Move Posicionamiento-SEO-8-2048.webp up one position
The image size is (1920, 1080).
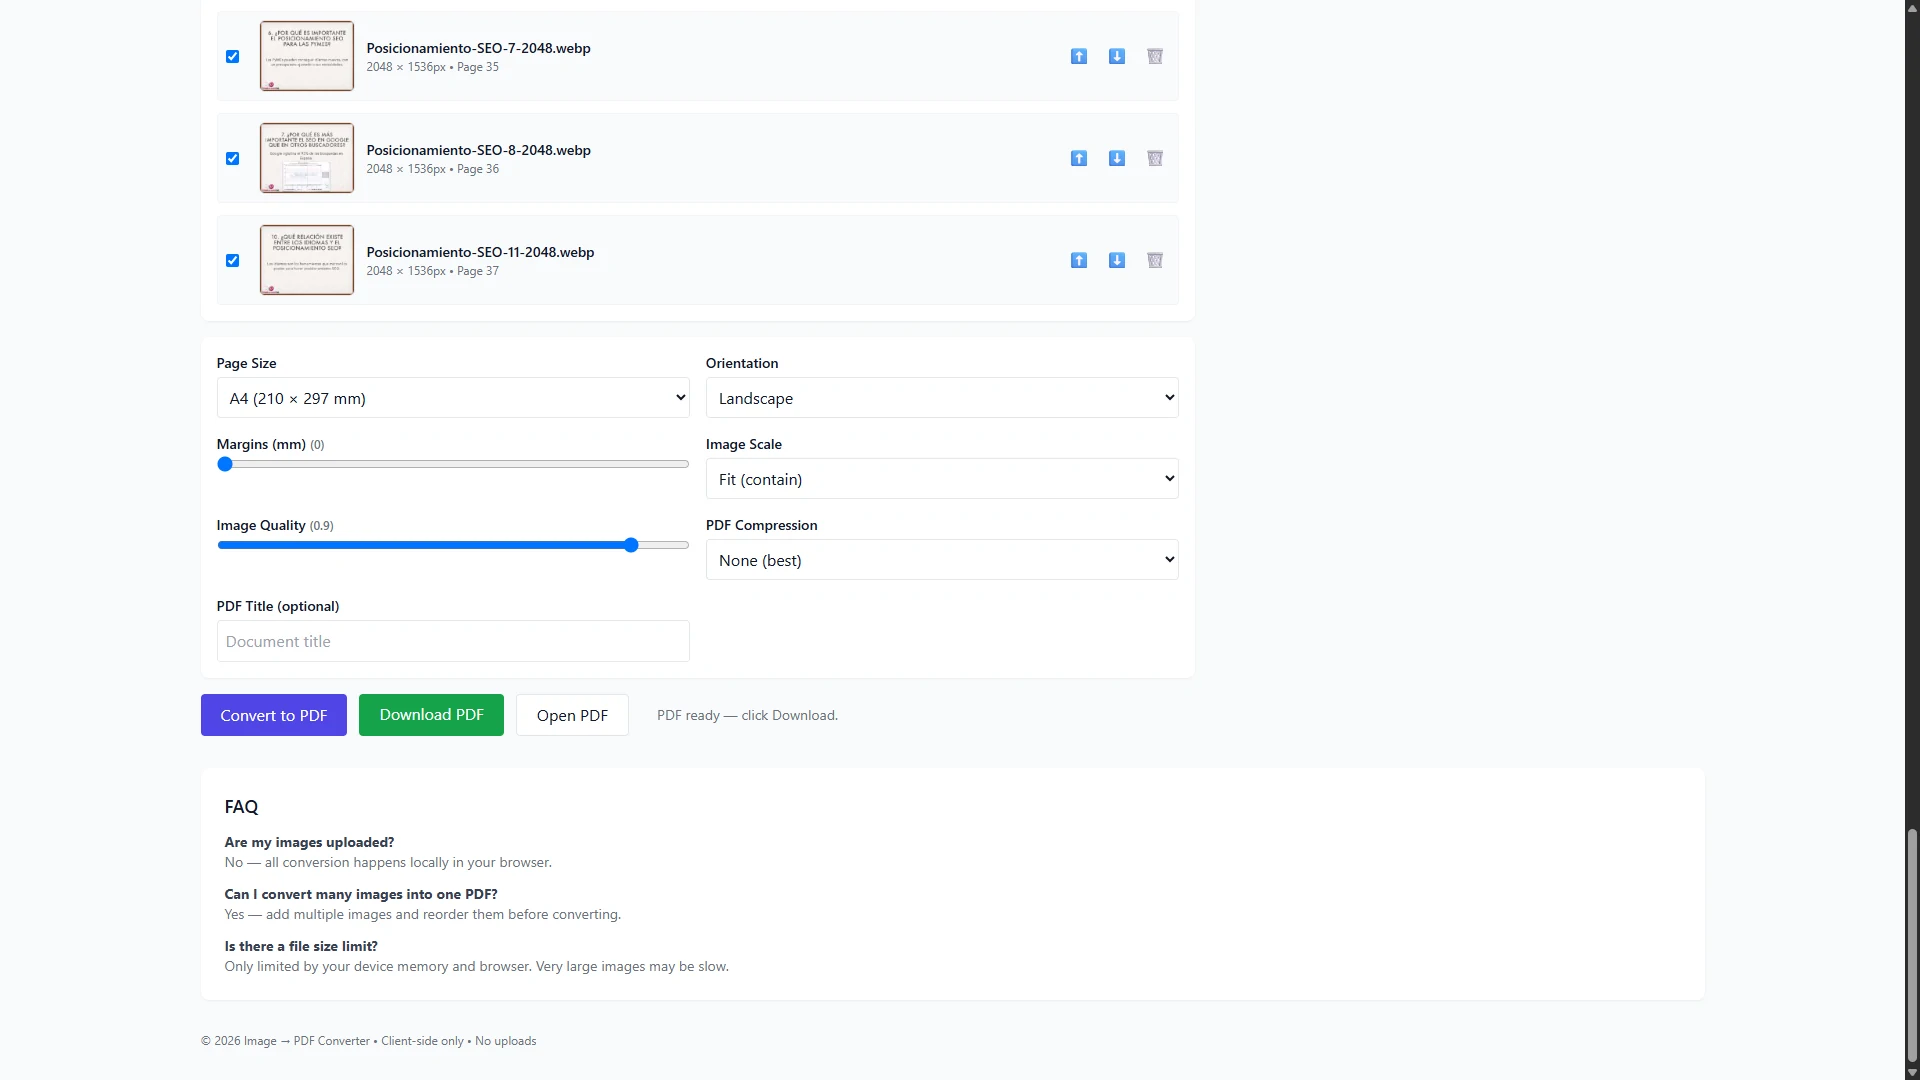[1078, 159]
